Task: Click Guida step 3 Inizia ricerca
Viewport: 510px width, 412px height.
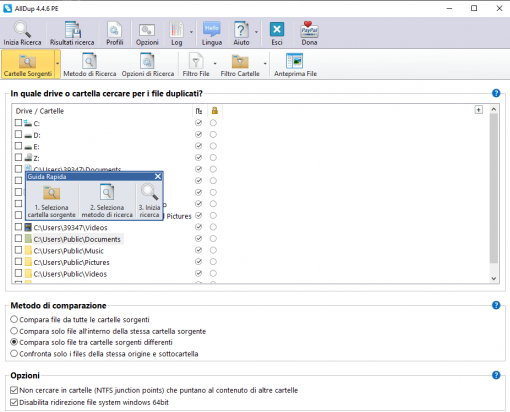Action: [149, 201]
